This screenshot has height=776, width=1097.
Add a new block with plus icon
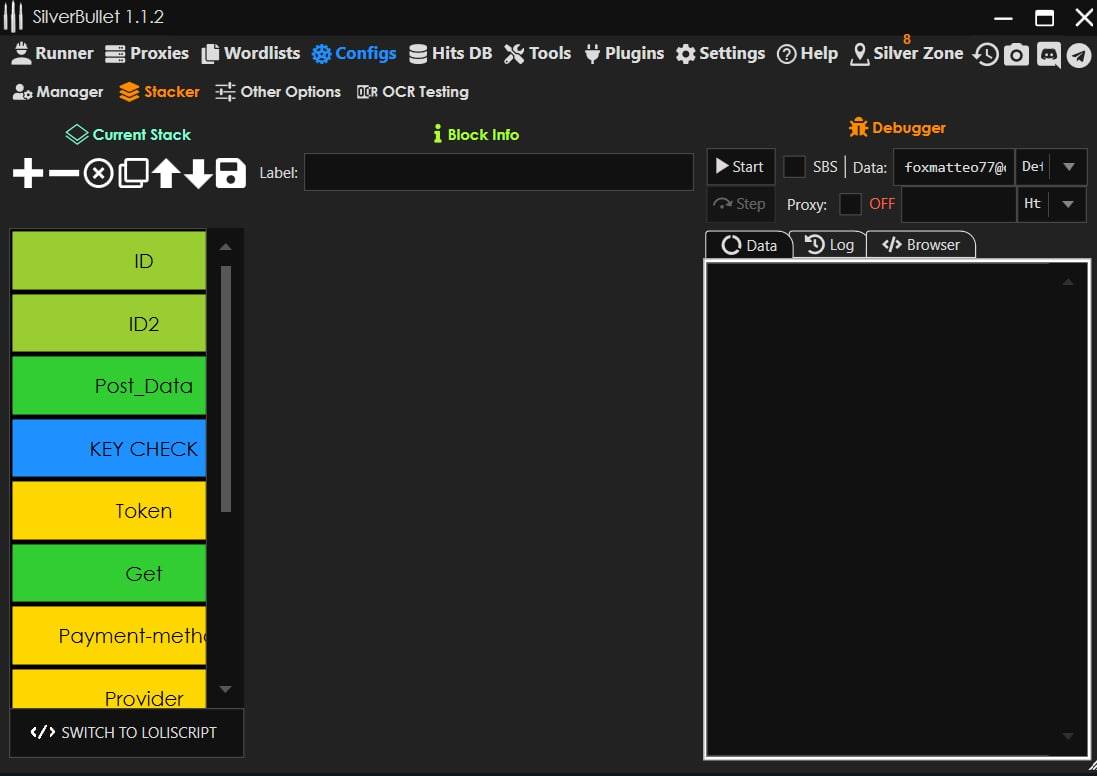tap(28, 173)
